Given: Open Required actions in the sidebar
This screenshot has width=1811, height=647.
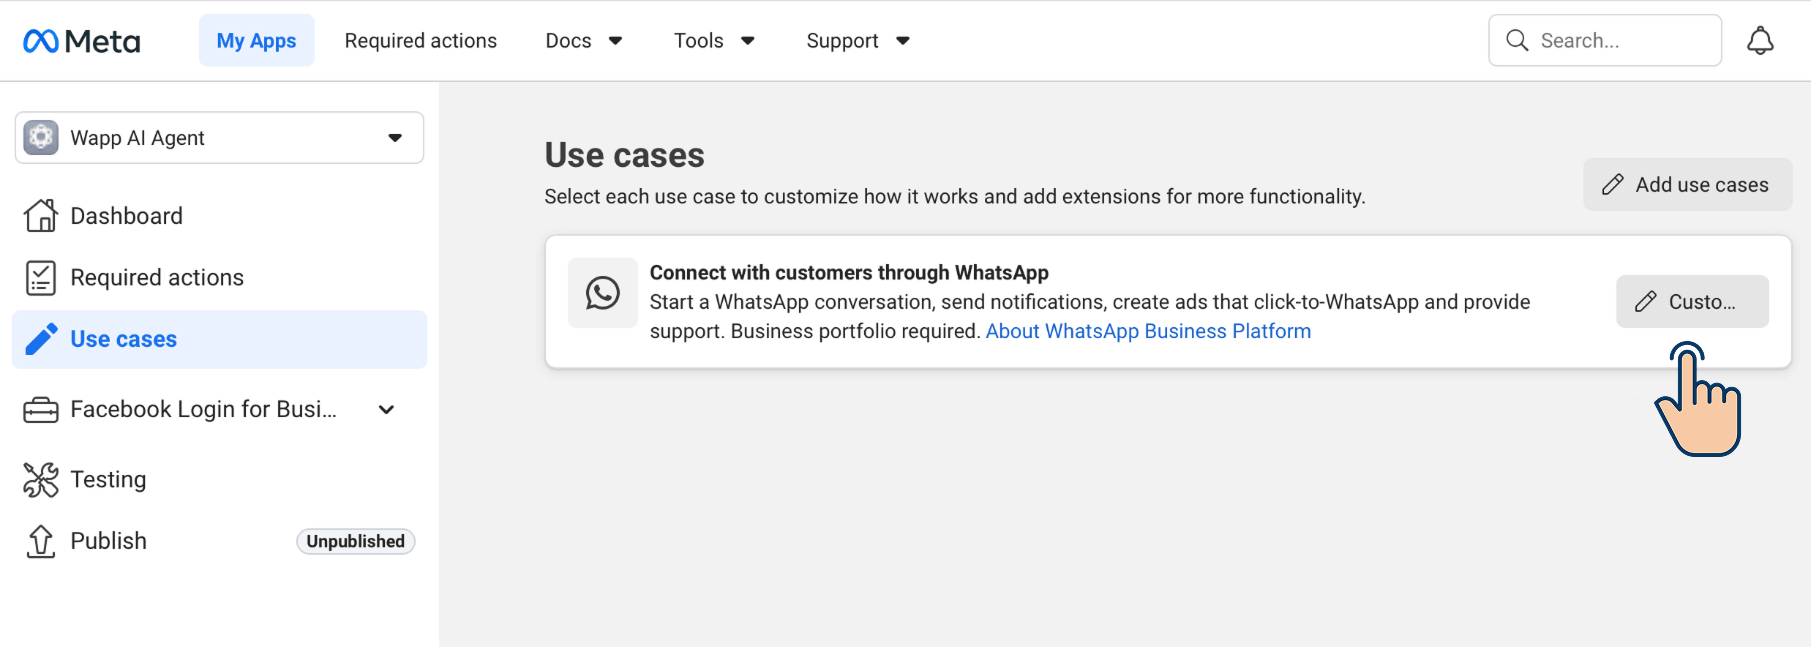Looking at the screenshot, I should (x=220, y=277).
